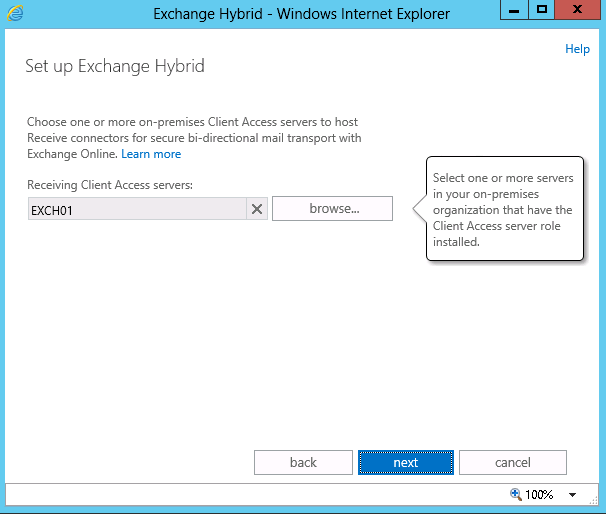Click the browse... button
Image resolution: width=606 pixels, height=514 pixels.
tap(332, 209)
